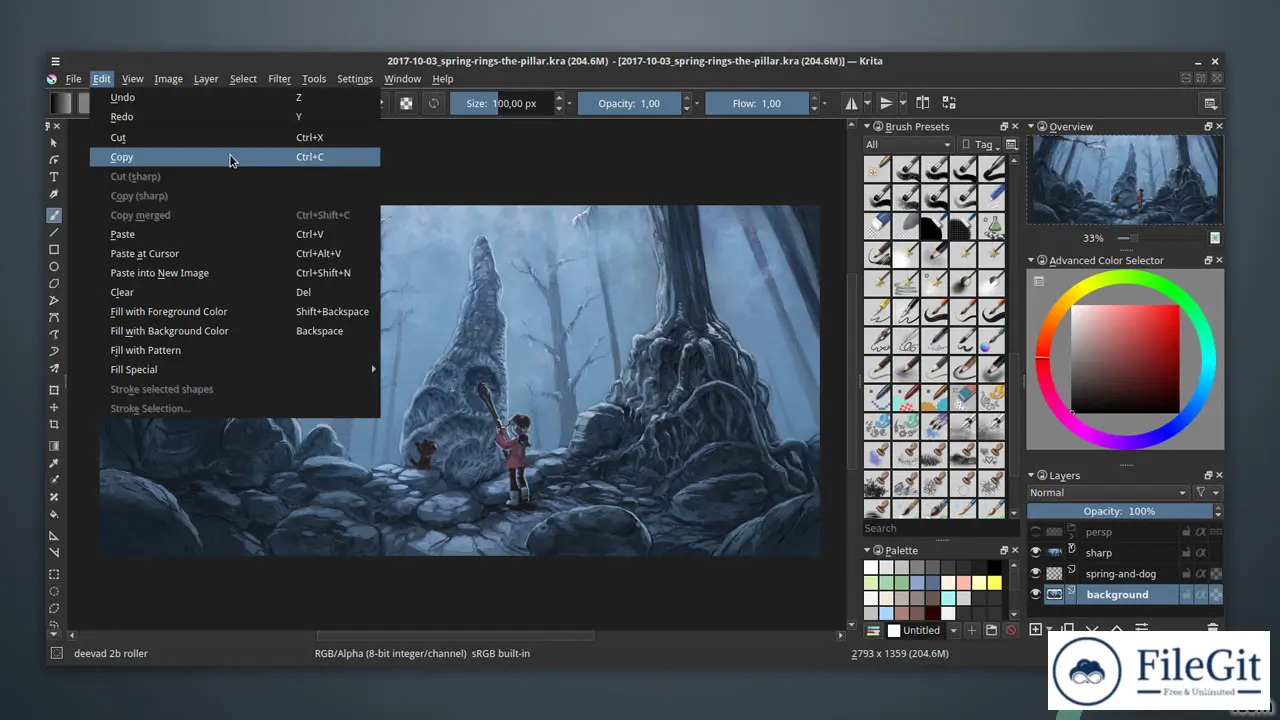
Task: Toggle lock on the sharp layer
Action: [1187, 553]
